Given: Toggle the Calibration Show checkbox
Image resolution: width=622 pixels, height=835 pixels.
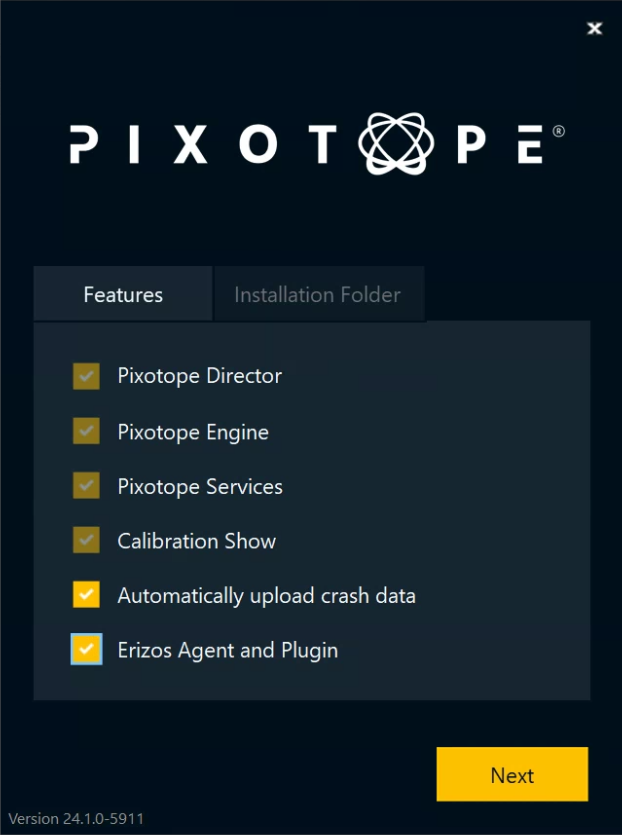Looking at the screenshot, I should click(x=86, y=541).
